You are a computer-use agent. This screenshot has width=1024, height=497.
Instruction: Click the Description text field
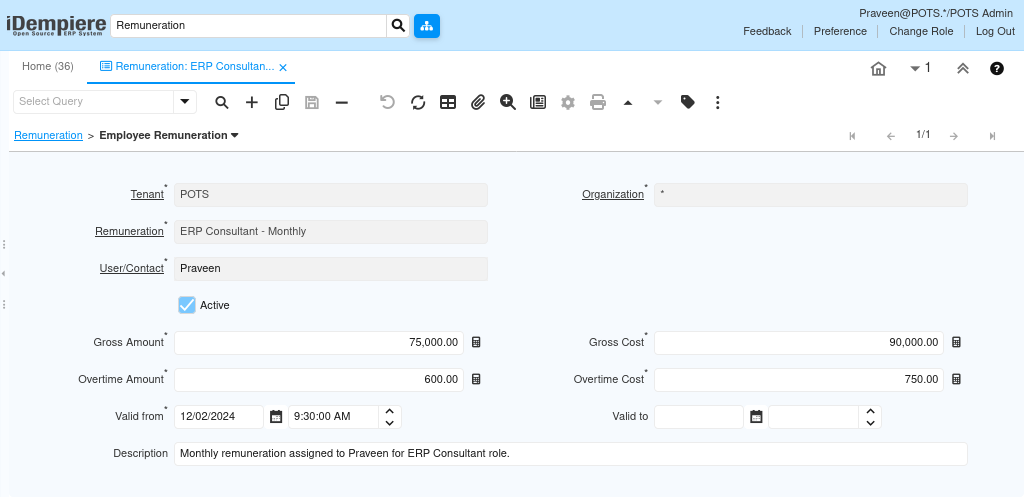[571, 454]
